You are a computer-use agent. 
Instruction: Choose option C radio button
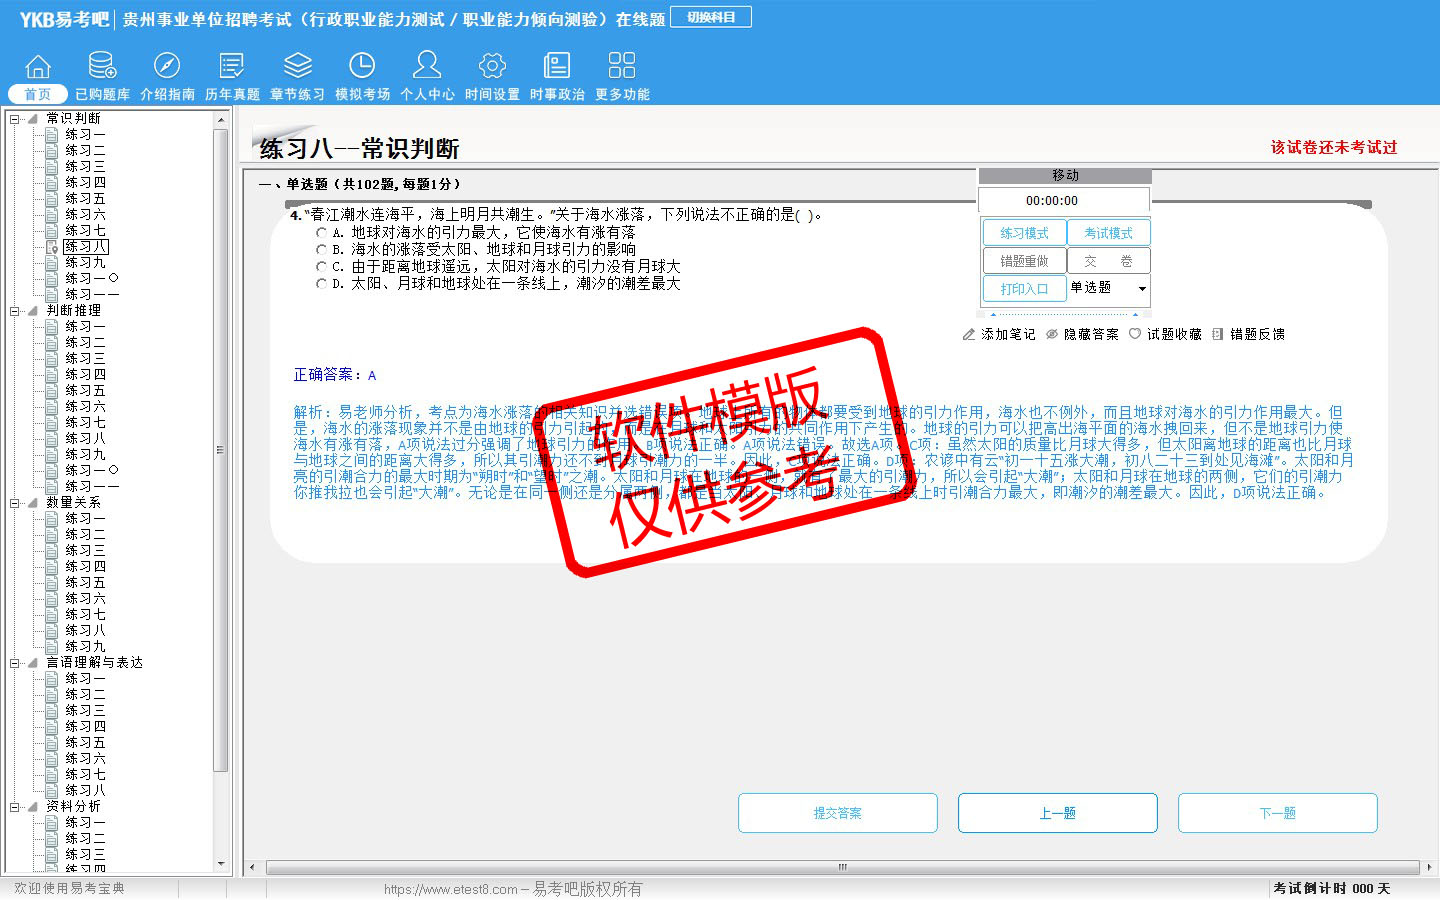click(x=322, y=267)
